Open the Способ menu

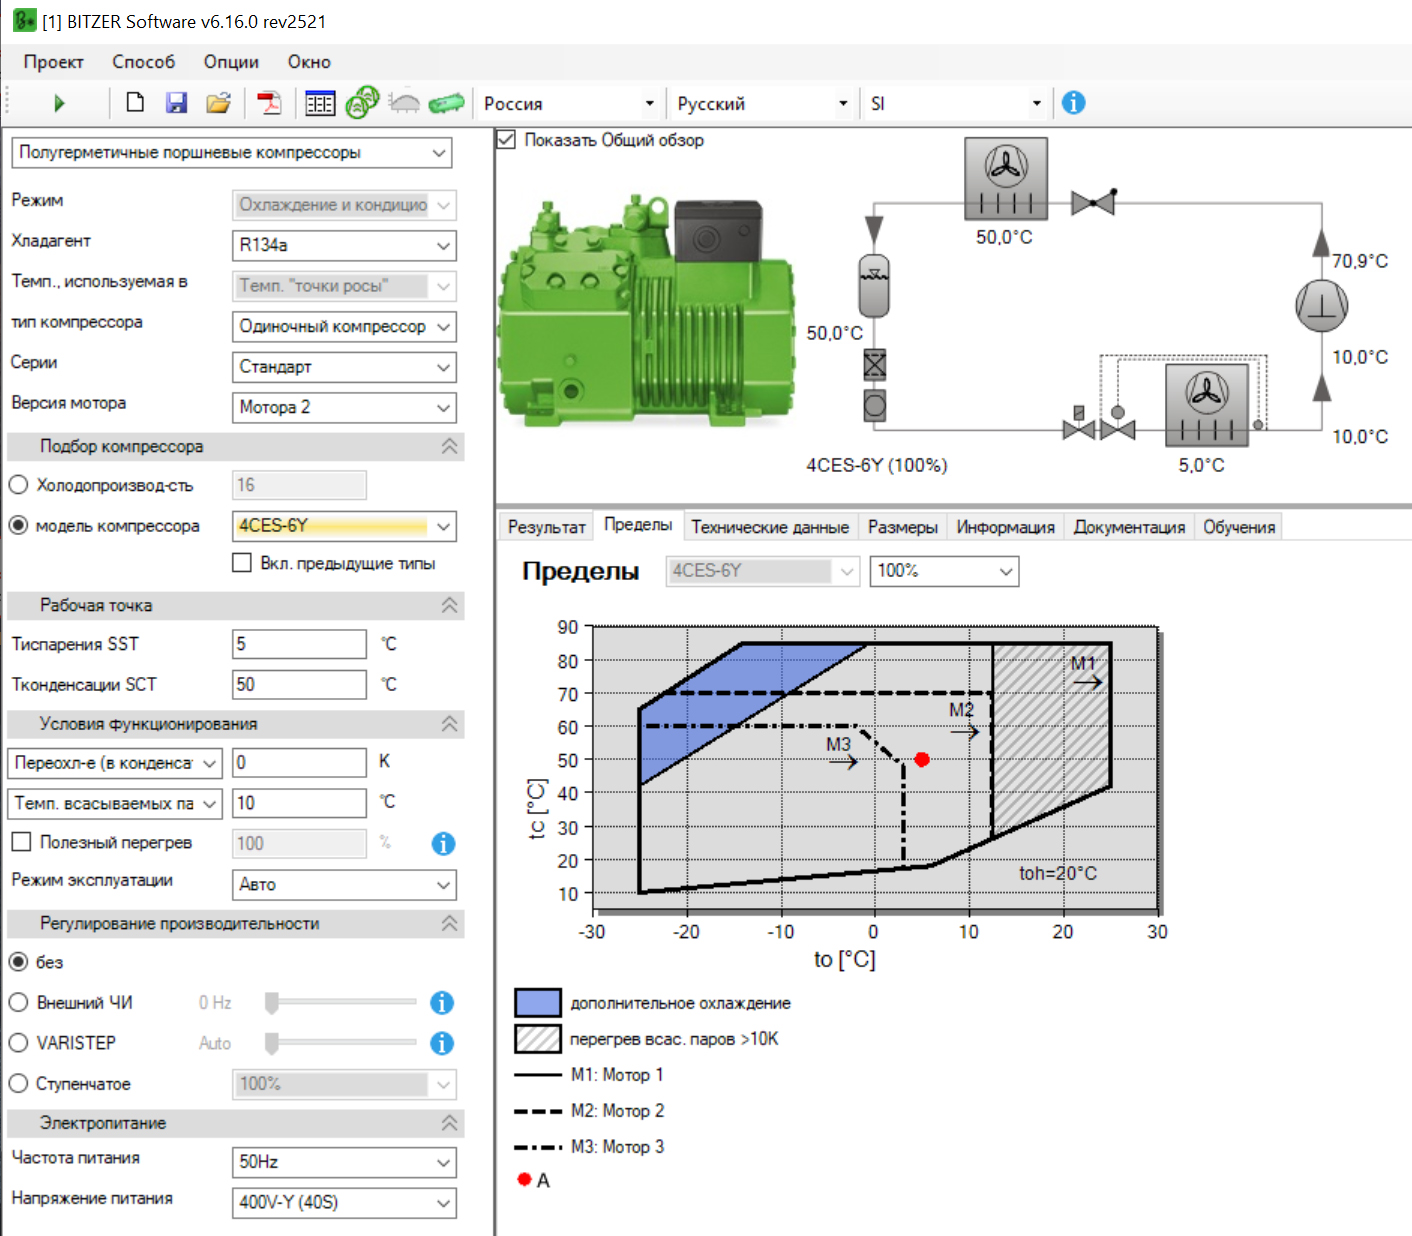(144, 62)
